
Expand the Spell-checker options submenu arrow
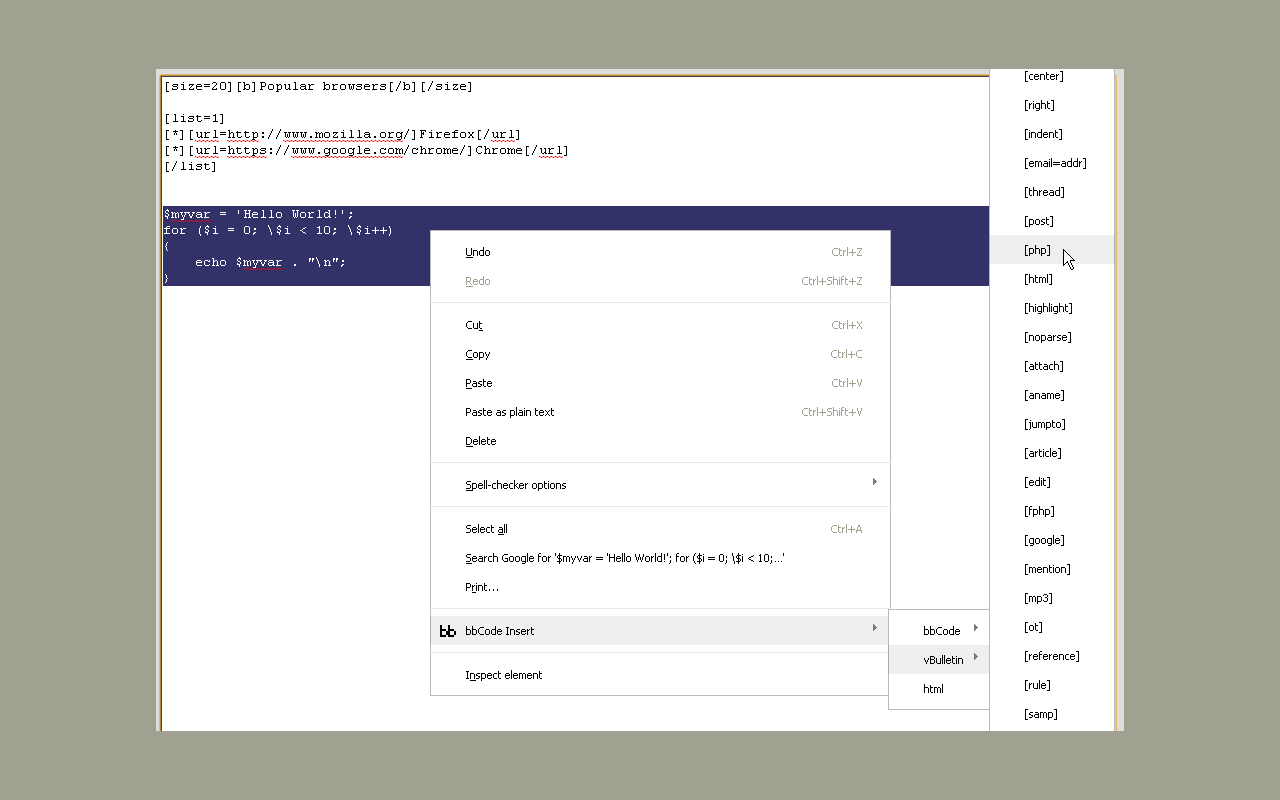point(874,482)
